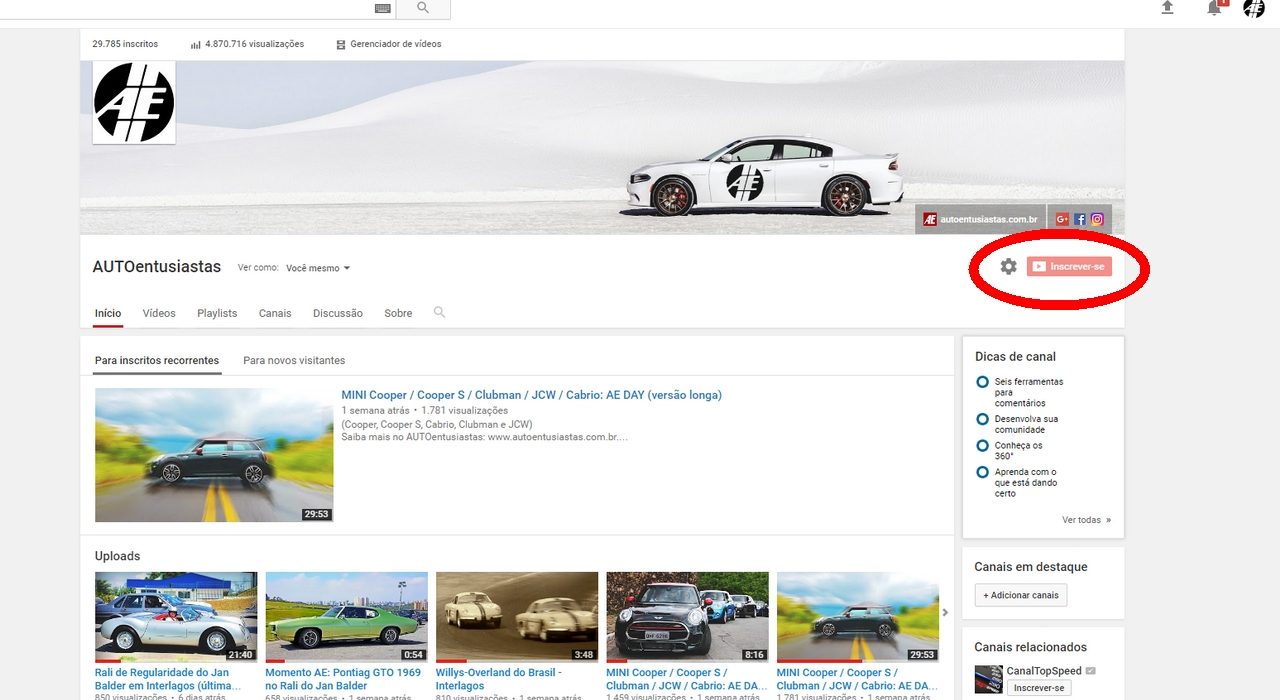Expand the 'Você mesmo' view-as dropdown
Viewport: 1280px width, 700px height.
coord(318,268)
